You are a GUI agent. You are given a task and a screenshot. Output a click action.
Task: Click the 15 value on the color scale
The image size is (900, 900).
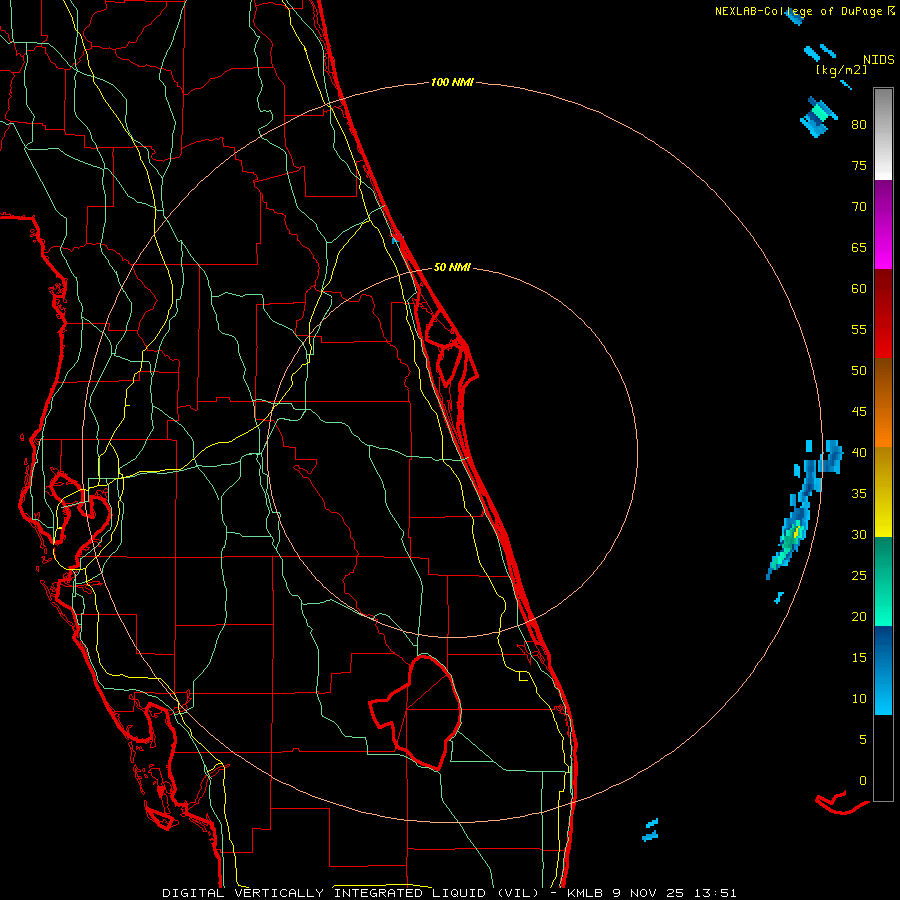coord(859,657)
